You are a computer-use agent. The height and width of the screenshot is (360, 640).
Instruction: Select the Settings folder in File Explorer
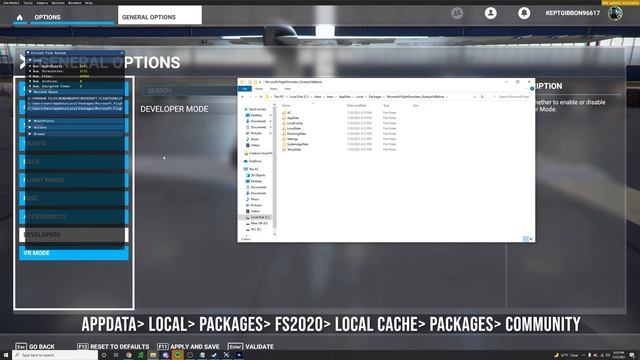[x=292, y=139]
